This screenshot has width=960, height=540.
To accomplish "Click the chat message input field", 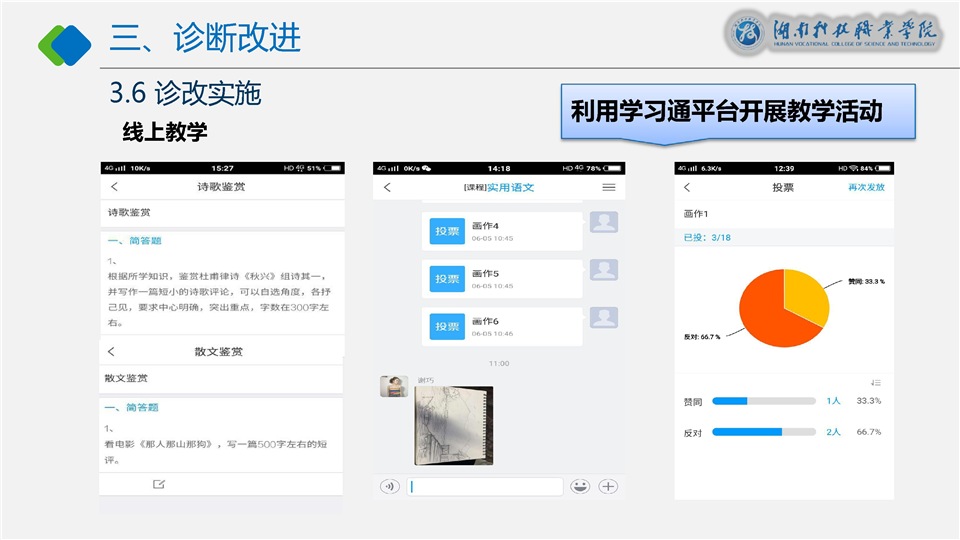I will (486, 487).
